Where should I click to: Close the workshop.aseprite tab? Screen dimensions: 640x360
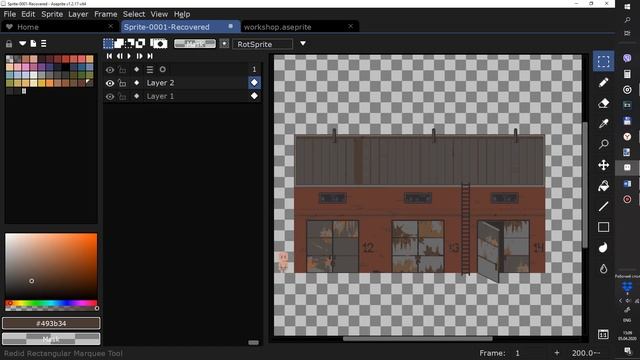pyautogui.click(x=351, y=26)
